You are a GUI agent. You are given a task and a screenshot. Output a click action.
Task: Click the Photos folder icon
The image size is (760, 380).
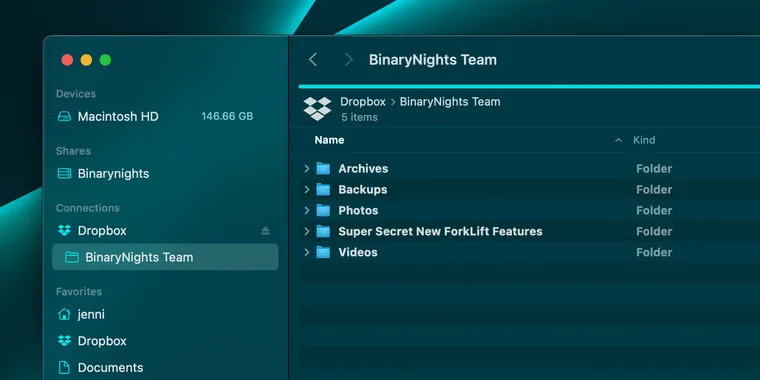coord(323,210)
